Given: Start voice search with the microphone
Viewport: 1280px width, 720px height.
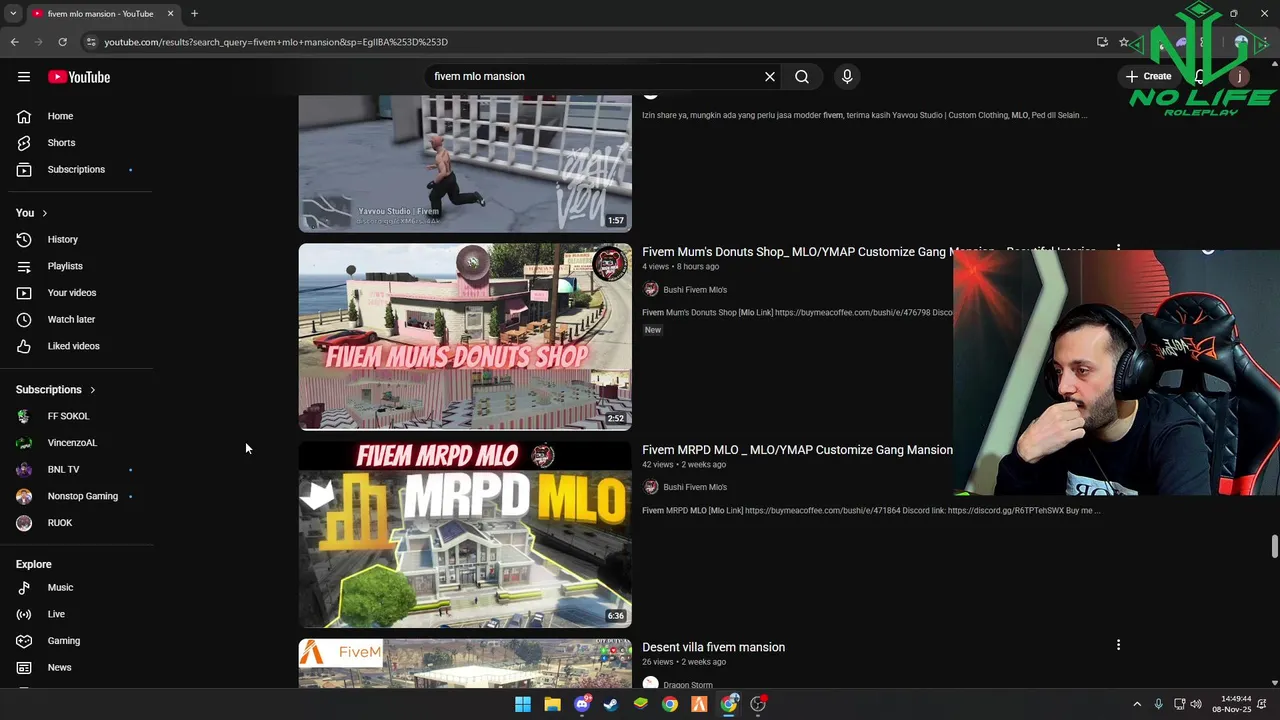Looking at the screenshot, I should pos(847,76).
